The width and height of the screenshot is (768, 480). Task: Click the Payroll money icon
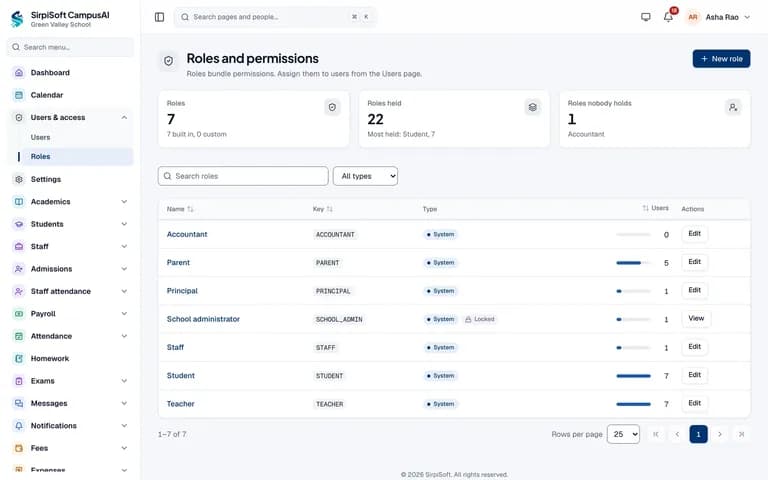pos(19,314)
